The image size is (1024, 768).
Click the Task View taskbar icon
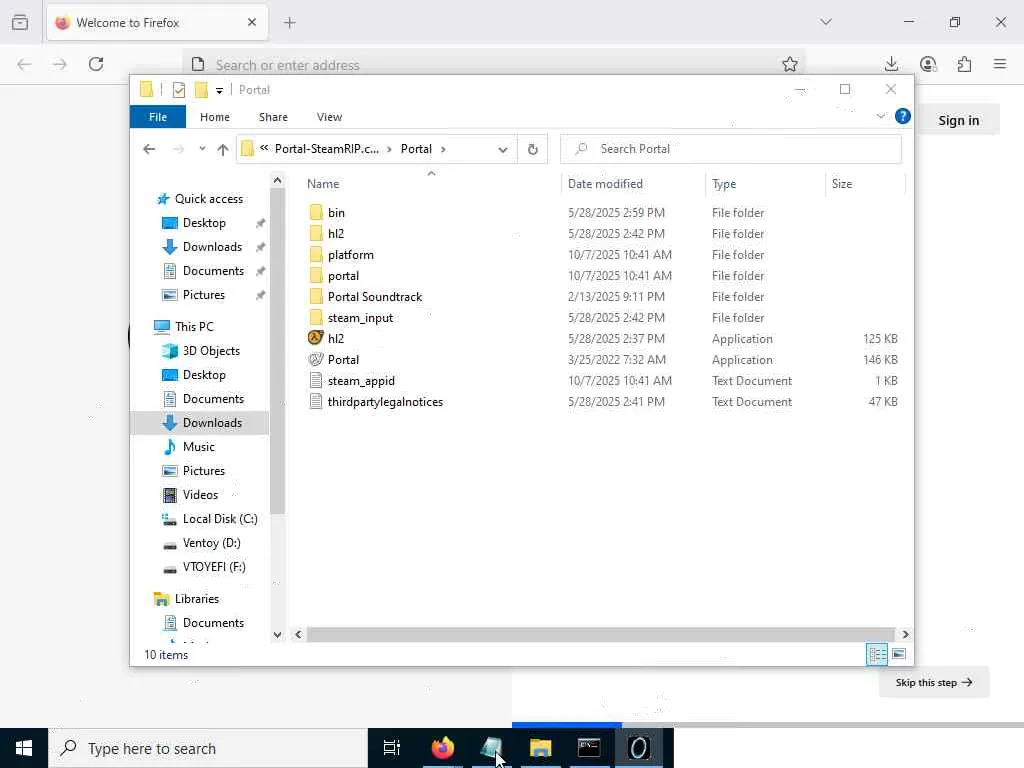click(392, 748)
